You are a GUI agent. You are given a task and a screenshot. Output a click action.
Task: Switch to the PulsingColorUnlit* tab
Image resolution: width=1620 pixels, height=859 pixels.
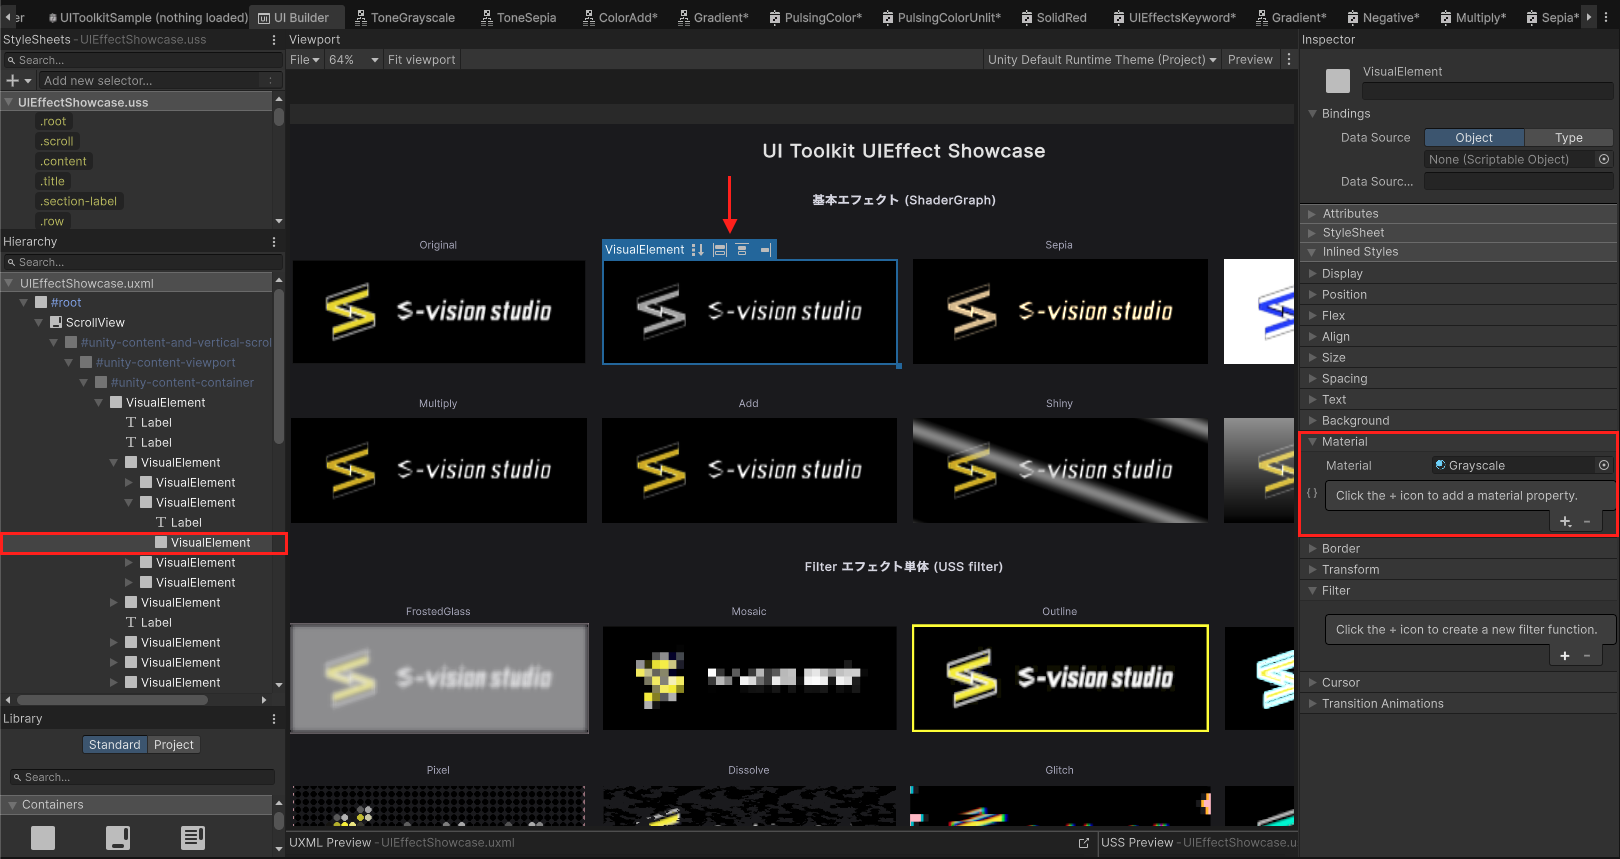[x=941, y=17]
